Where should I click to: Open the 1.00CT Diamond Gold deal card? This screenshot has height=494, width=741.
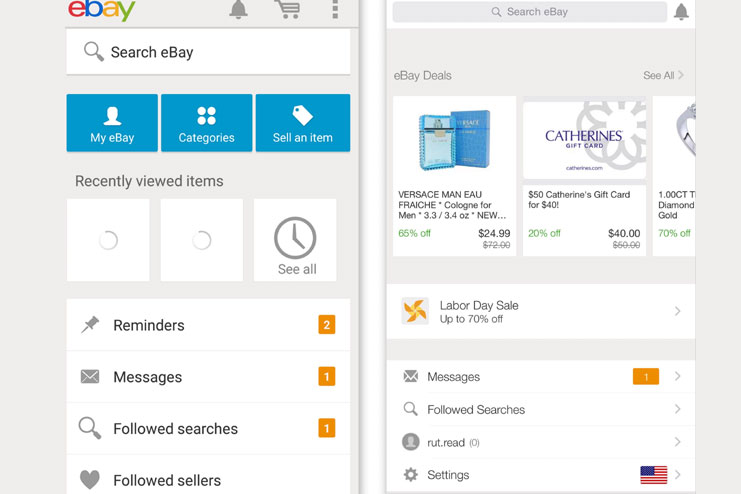click(674, 176)
